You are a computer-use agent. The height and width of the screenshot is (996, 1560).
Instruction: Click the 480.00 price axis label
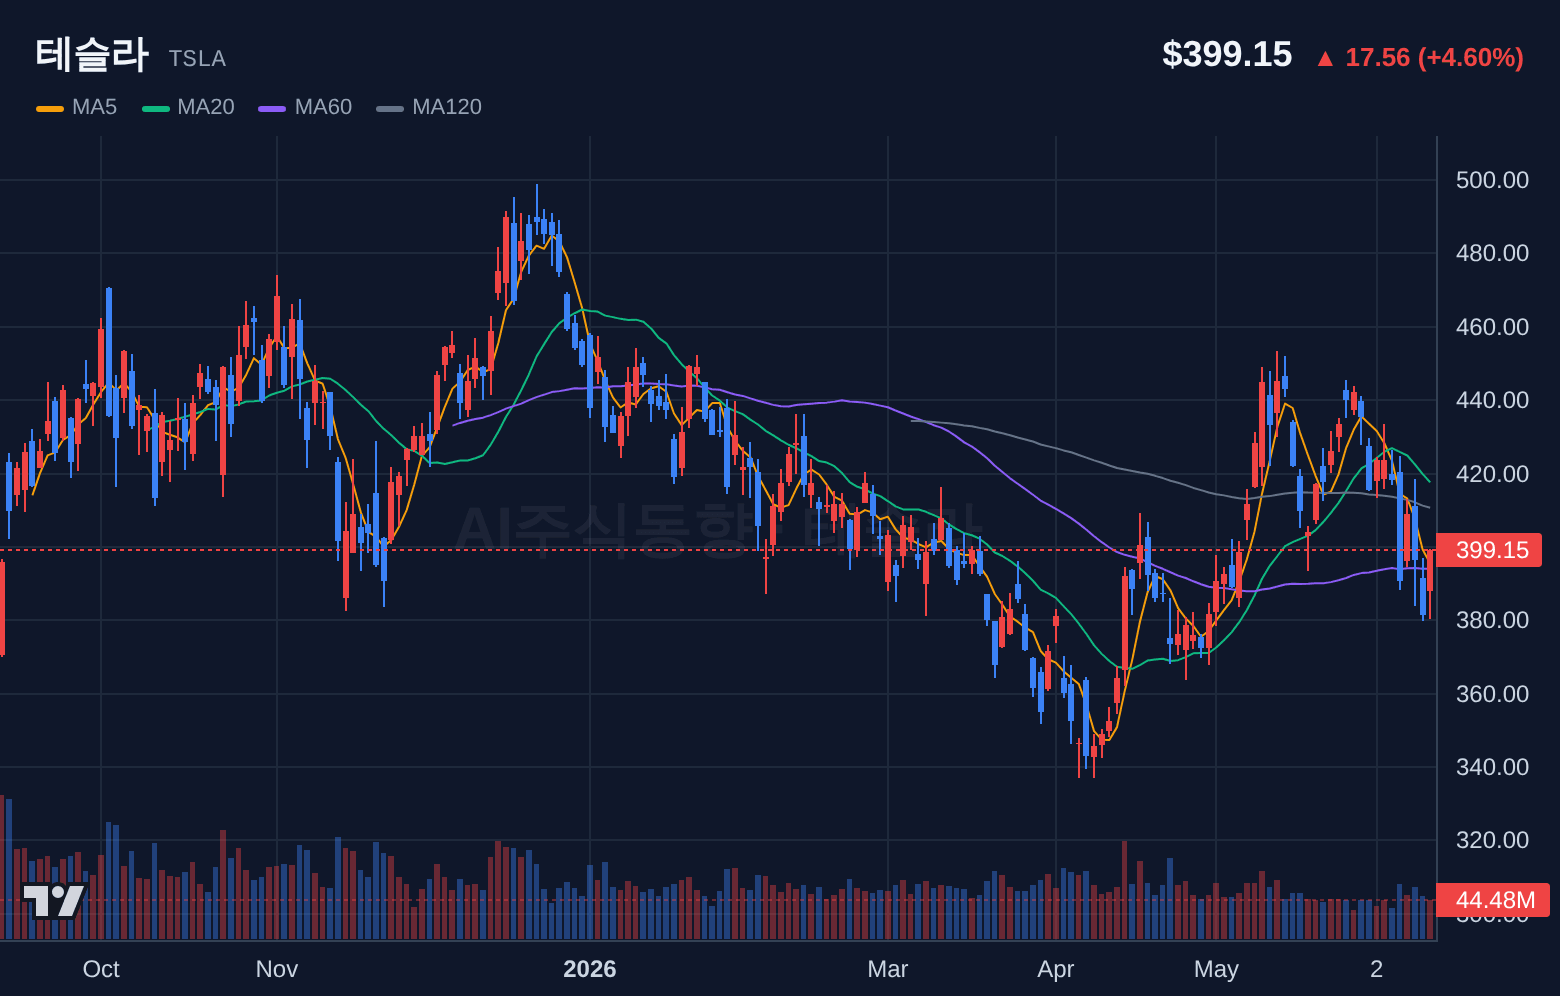1492,253
